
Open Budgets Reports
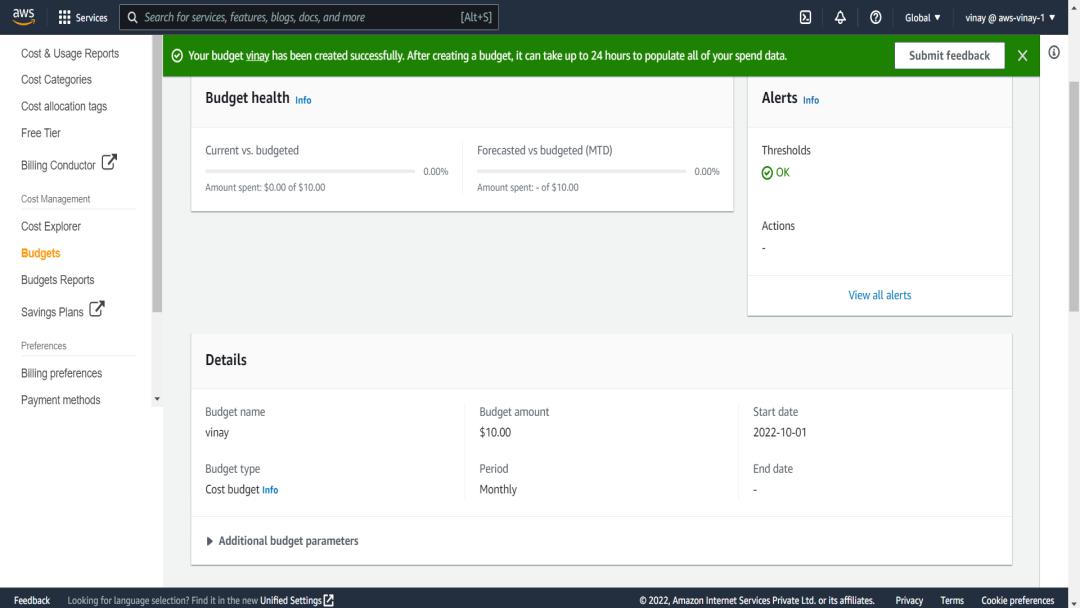click(x=57, y=280)
